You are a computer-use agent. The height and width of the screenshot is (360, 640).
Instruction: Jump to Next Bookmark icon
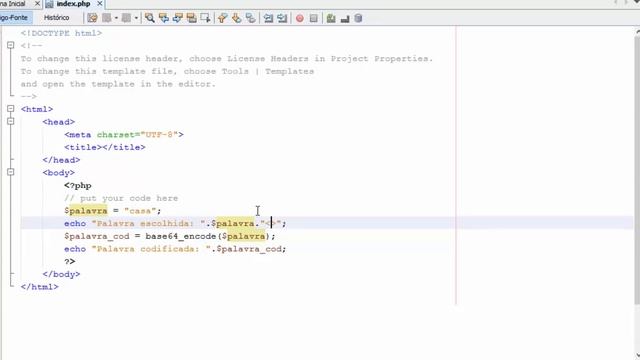236,18
